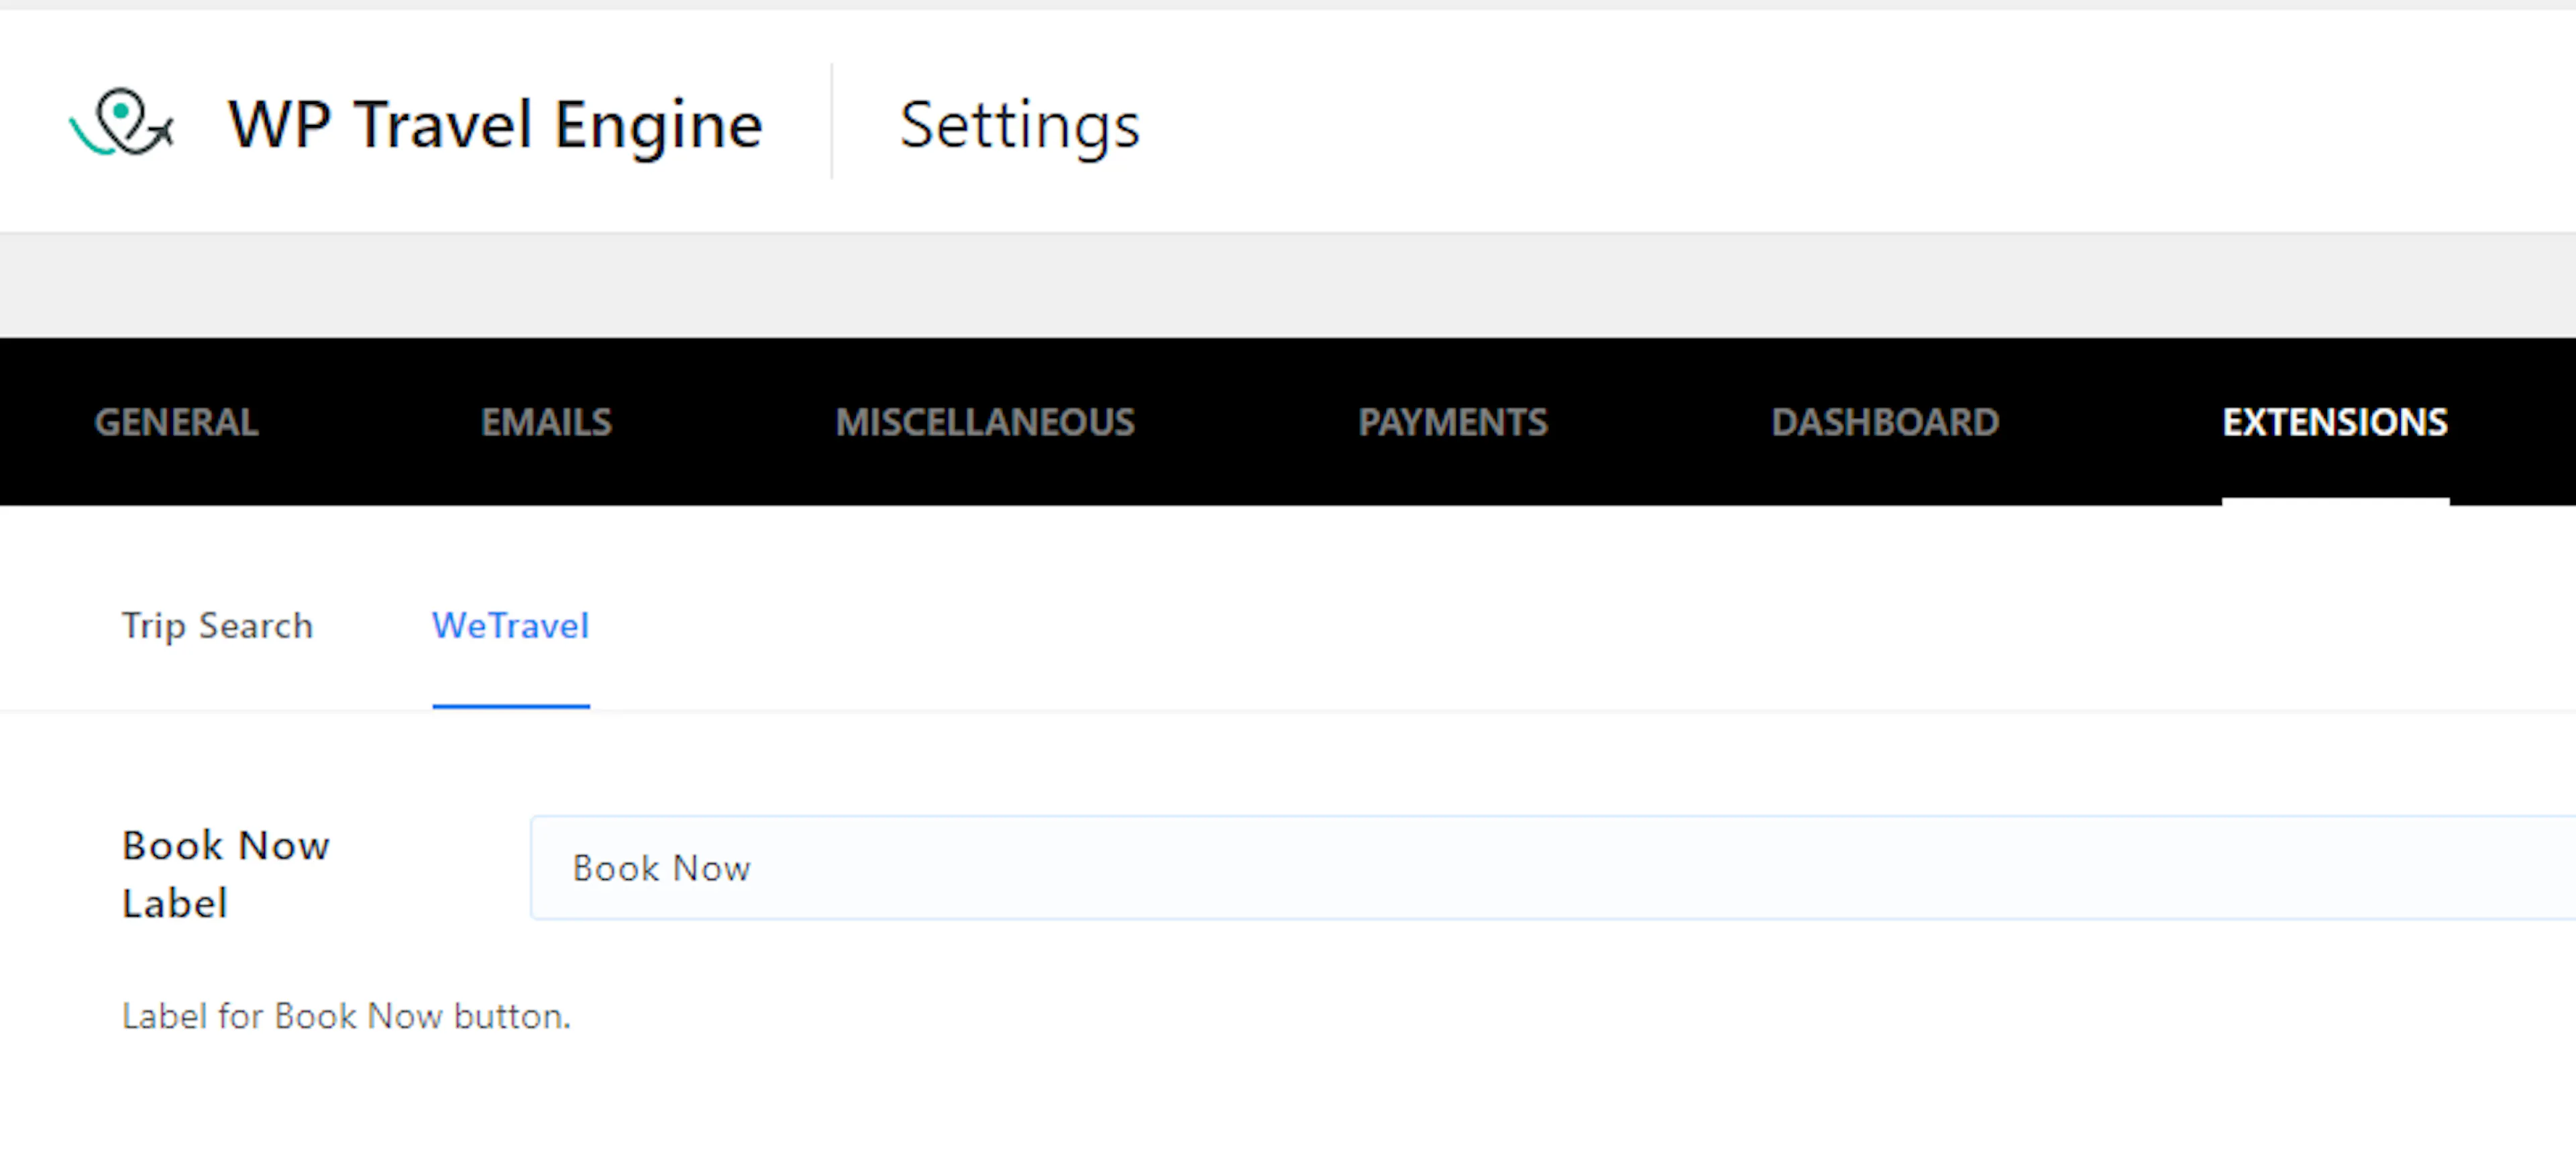
Task: Open the General settings tab
Action: click(x=176, y=422)
